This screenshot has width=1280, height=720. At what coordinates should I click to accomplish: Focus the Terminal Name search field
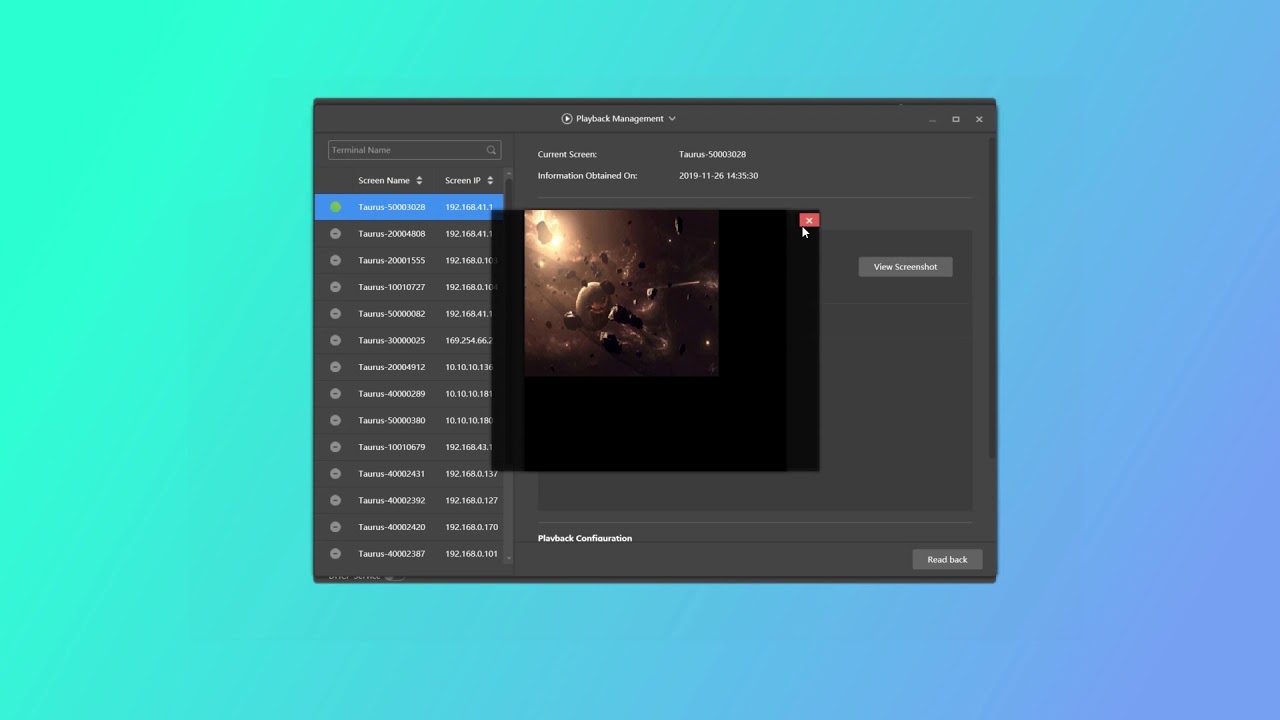(x=414, y=150)
